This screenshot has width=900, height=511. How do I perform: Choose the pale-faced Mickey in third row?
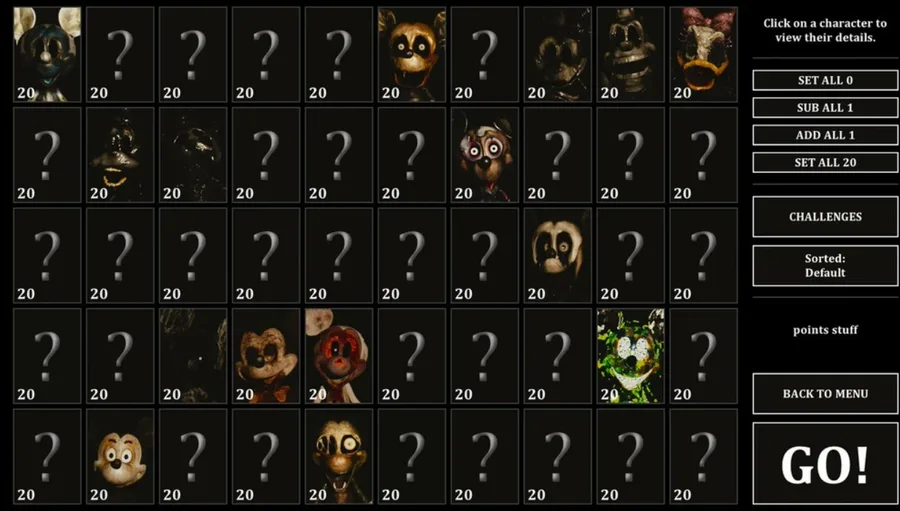pos(557,256)
